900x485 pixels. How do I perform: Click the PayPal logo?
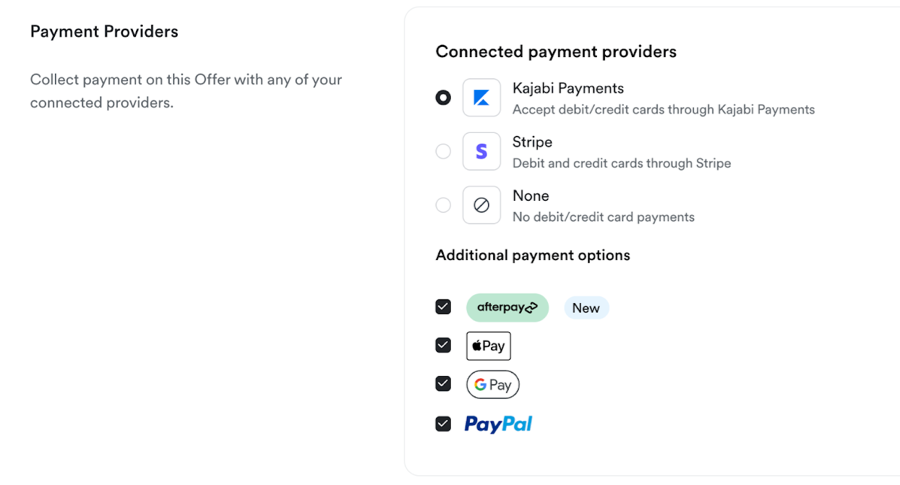coord(498,424)
